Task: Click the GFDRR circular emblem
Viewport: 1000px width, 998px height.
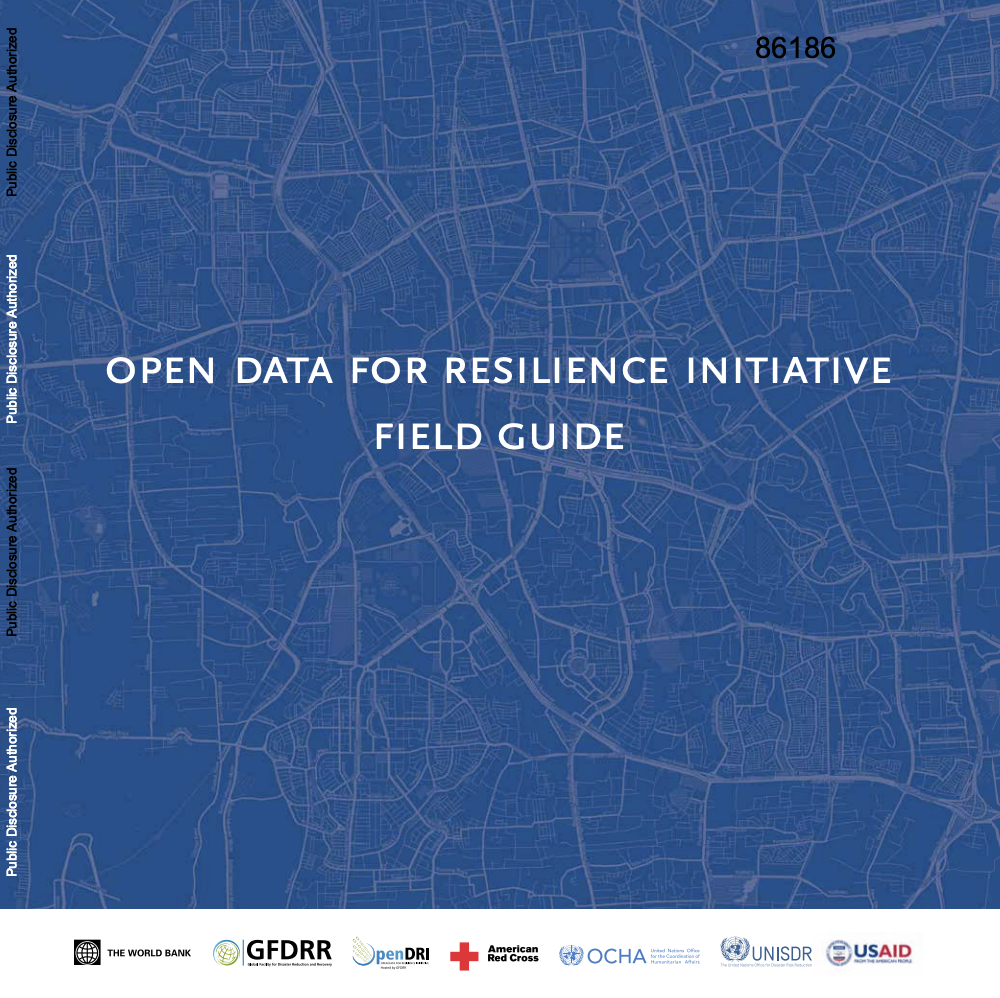Action: point(227,953)
